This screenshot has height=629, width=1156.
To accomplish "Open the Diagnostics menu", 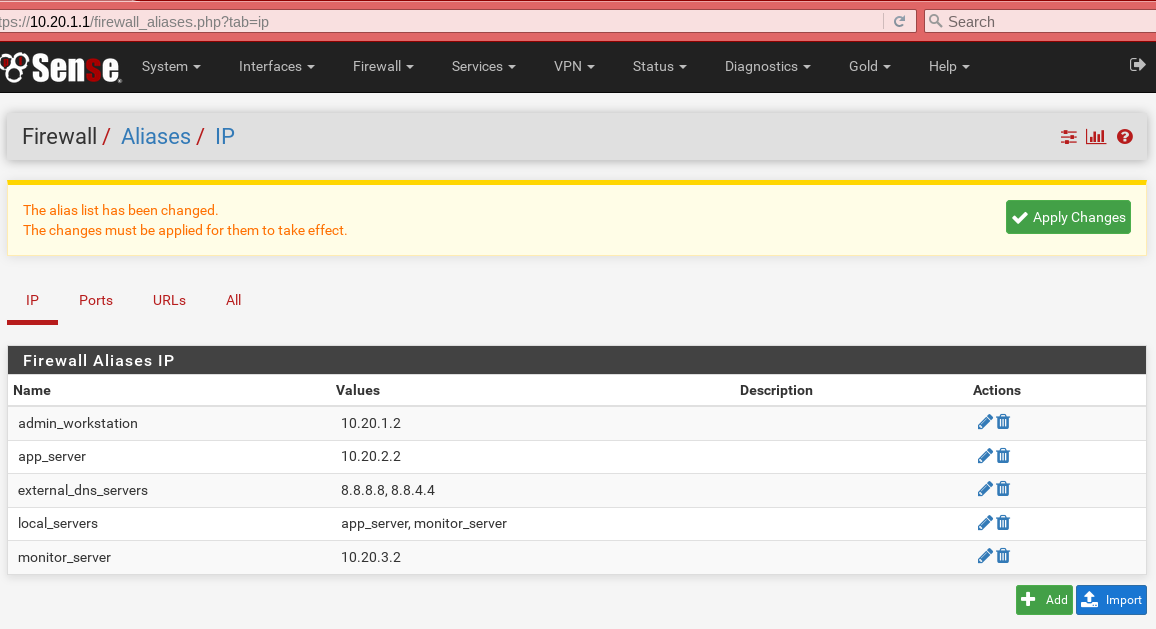I will 767,66.
